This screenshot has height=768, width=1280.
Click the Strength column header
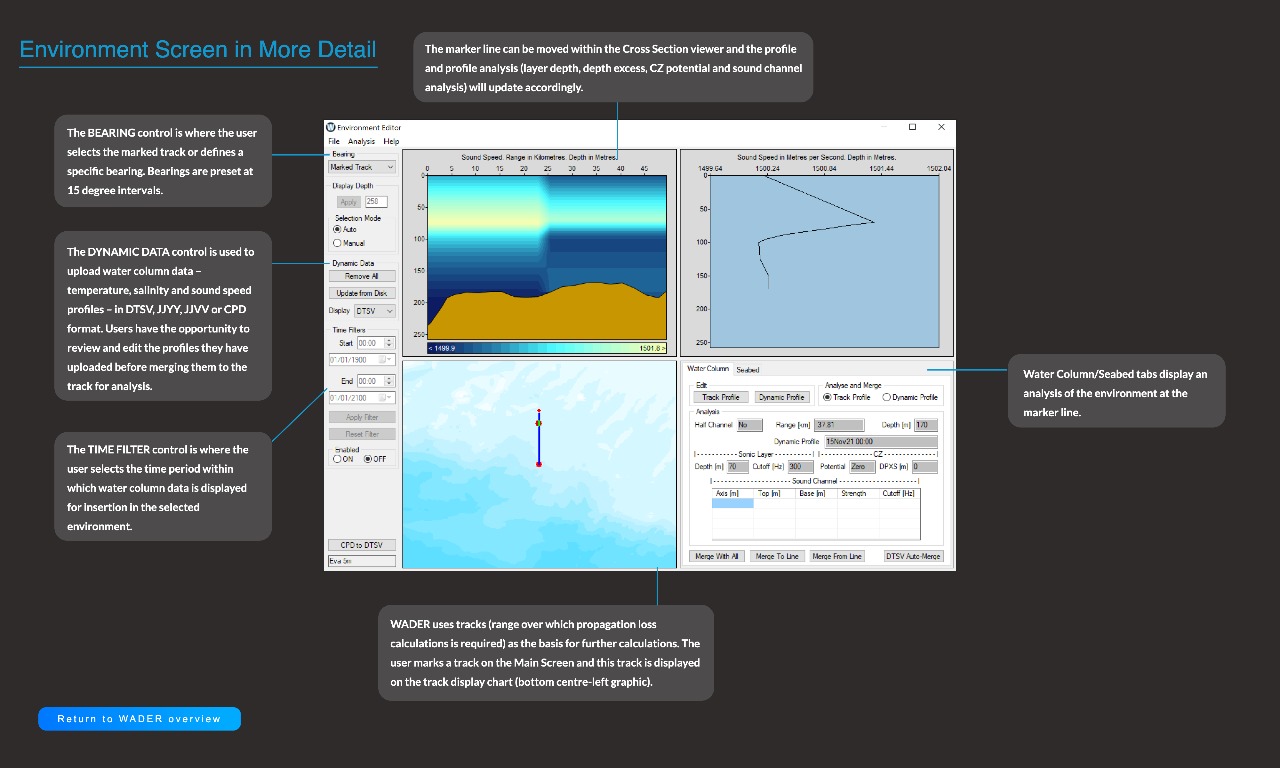[858, 493]
